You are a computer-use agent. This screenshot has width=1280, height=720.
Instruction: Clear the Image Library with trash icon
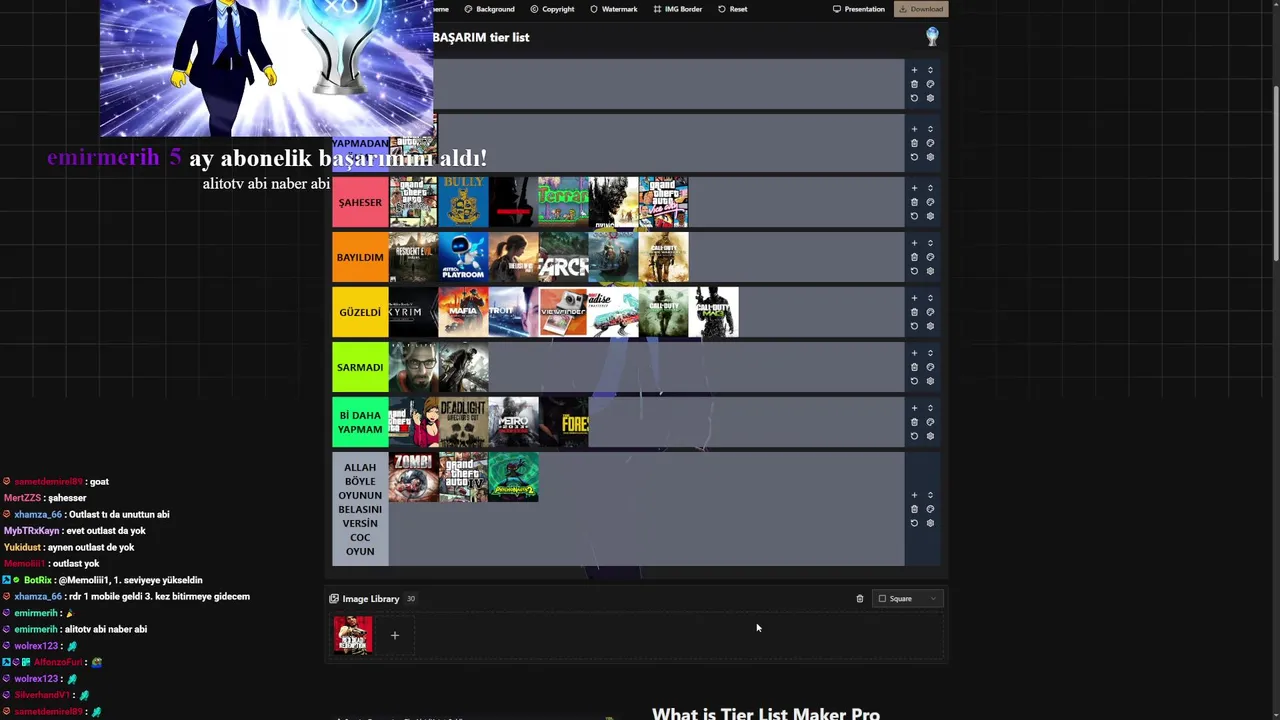[860, 599]
